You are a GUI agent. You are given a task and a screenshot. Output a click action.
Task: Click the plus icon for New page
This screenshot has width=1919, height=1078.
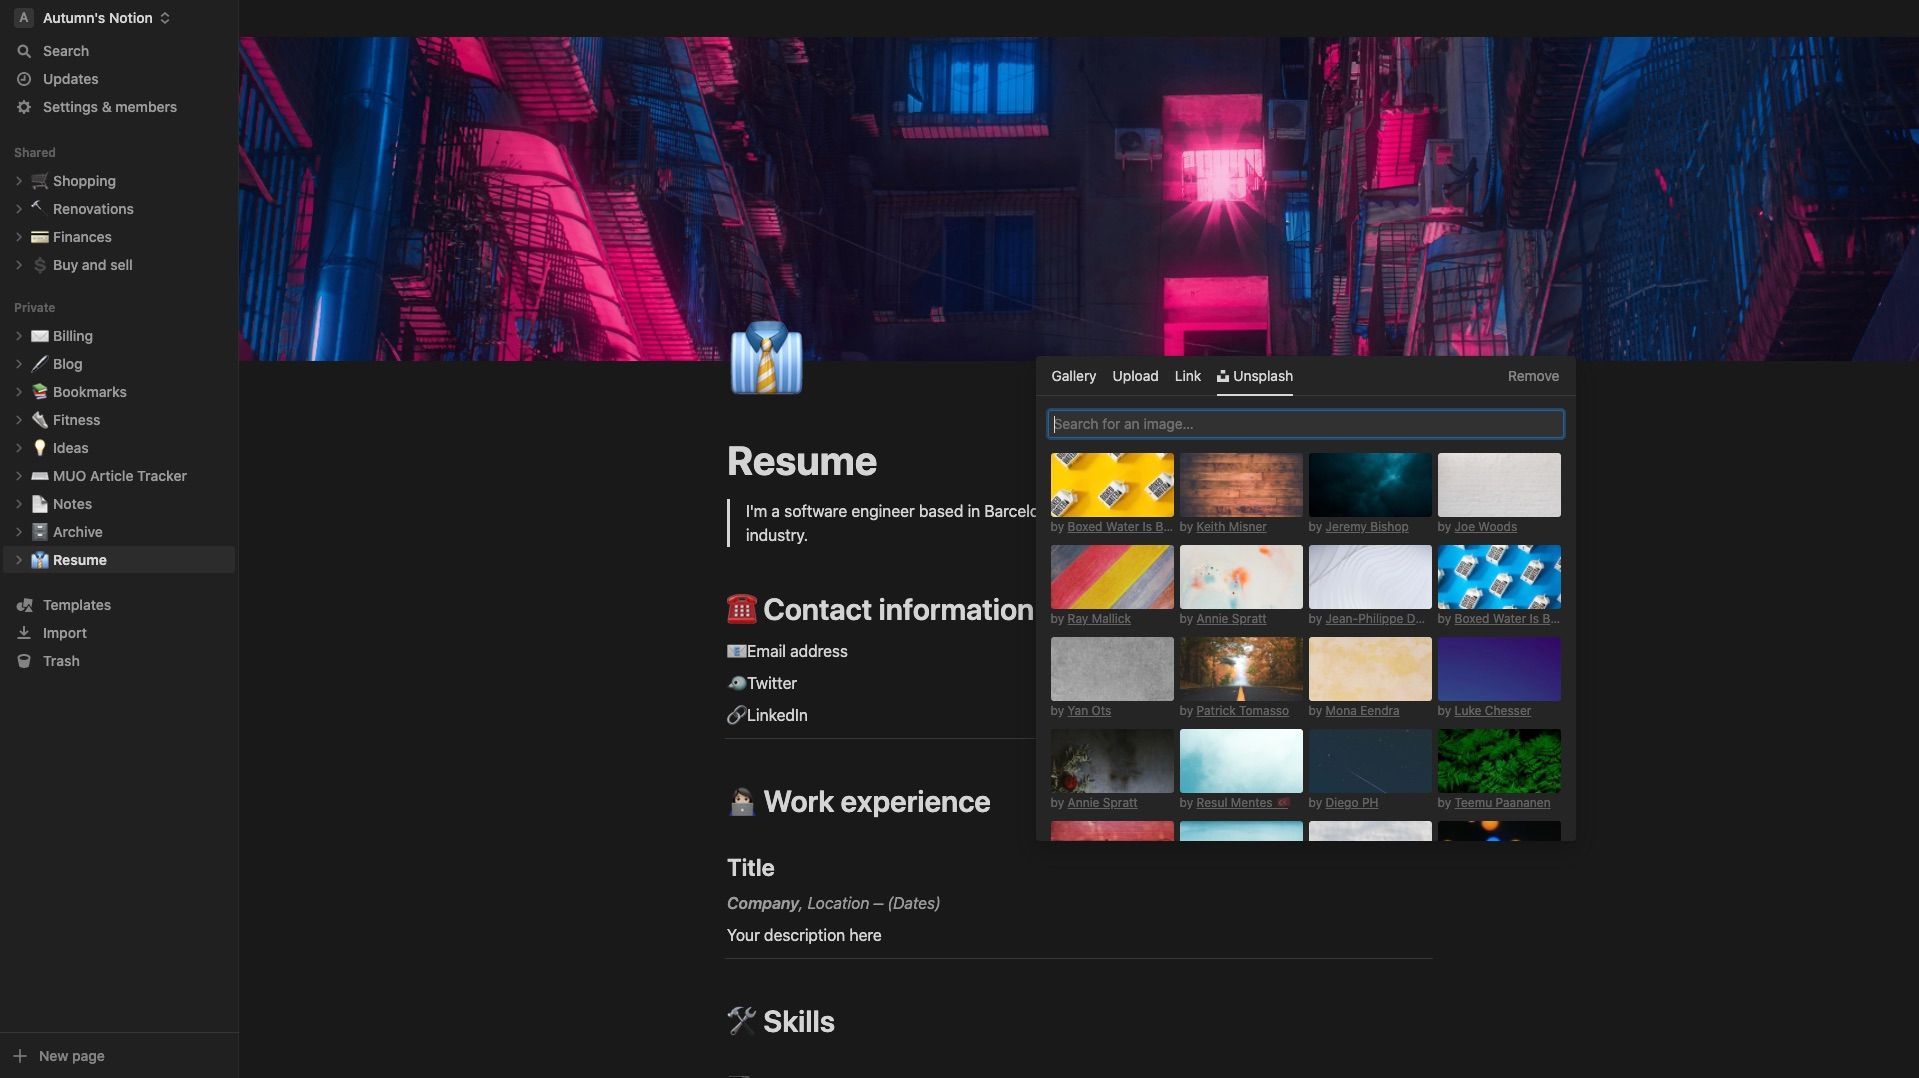(x=20, y=1056)
